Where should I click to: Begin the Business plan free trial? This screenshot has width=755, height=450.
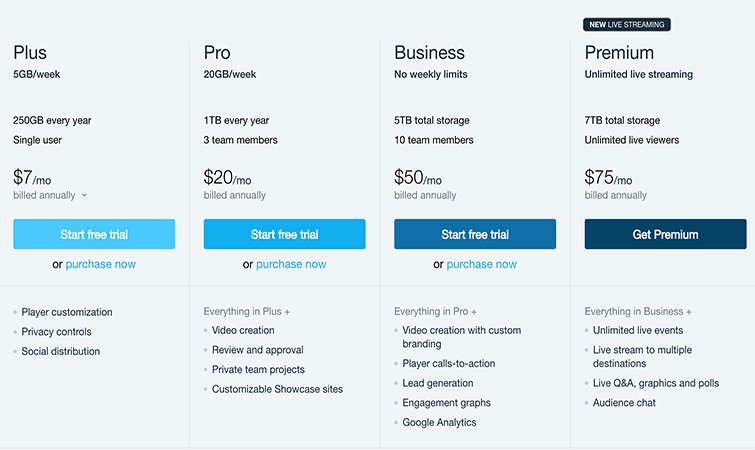click(x=475, y=234)
